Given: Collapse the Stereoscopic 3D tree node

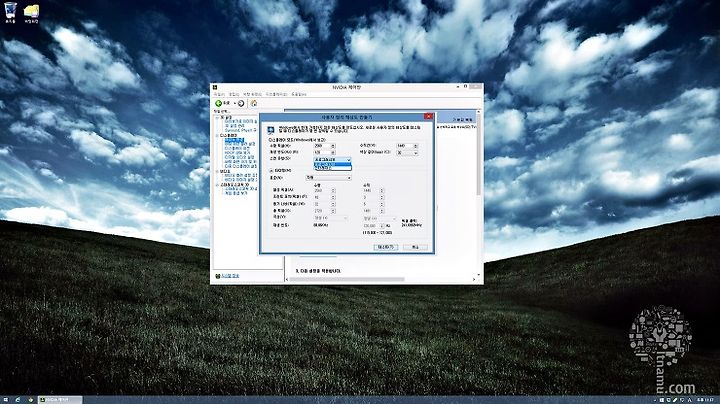Looking at the screenshot, I should pos(218,185).
